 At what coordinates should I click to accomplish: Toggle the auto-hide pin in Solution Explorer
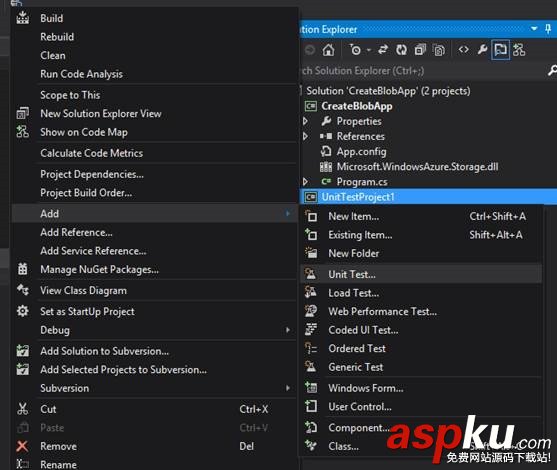click(548, 29)
